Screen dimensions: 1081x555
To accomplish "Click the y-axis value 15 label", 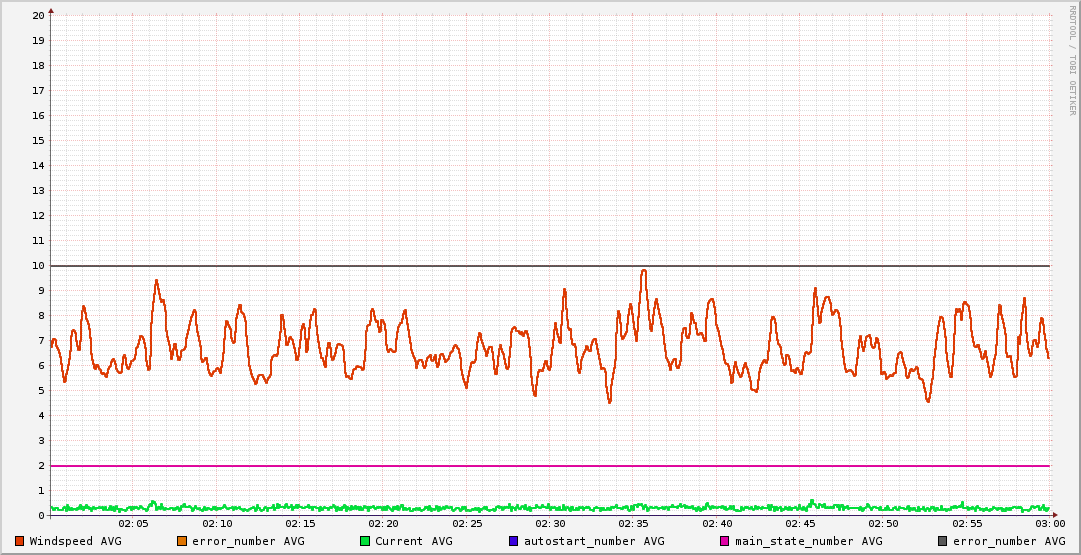I will (38, 140).
